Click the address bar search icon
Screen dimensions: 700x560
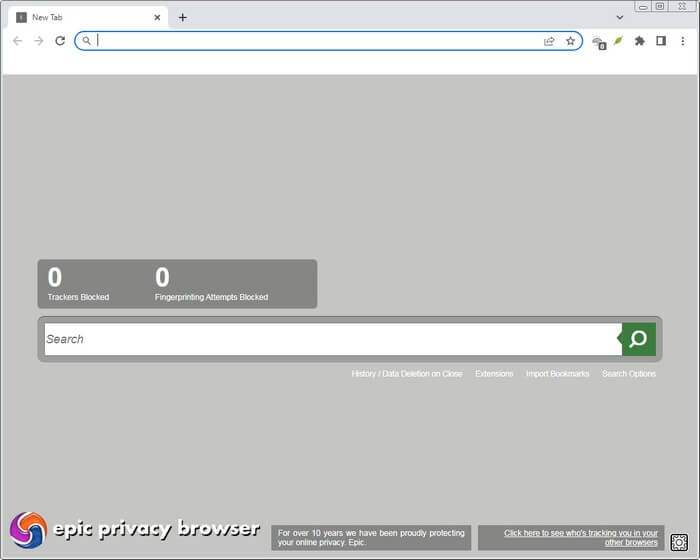(86, 41)
